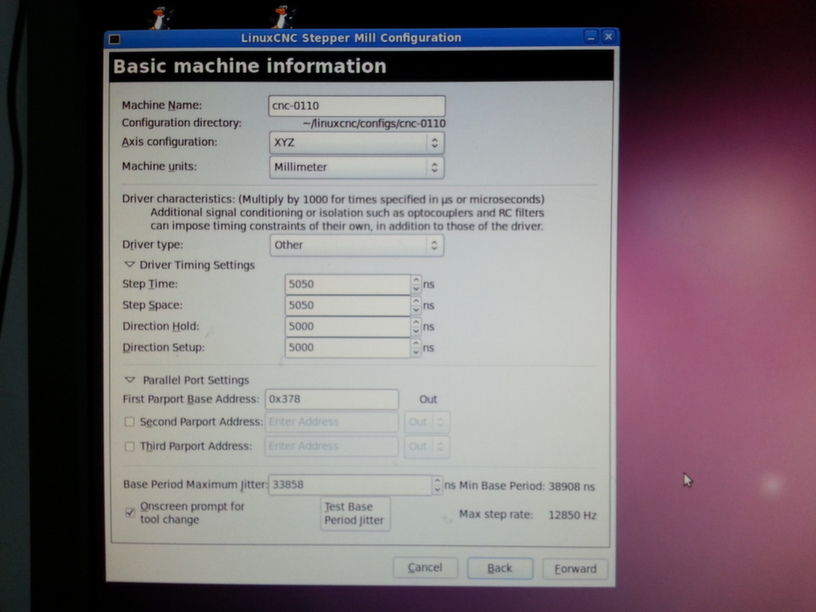Click the Min Base Period 38908 ns text

527,486
